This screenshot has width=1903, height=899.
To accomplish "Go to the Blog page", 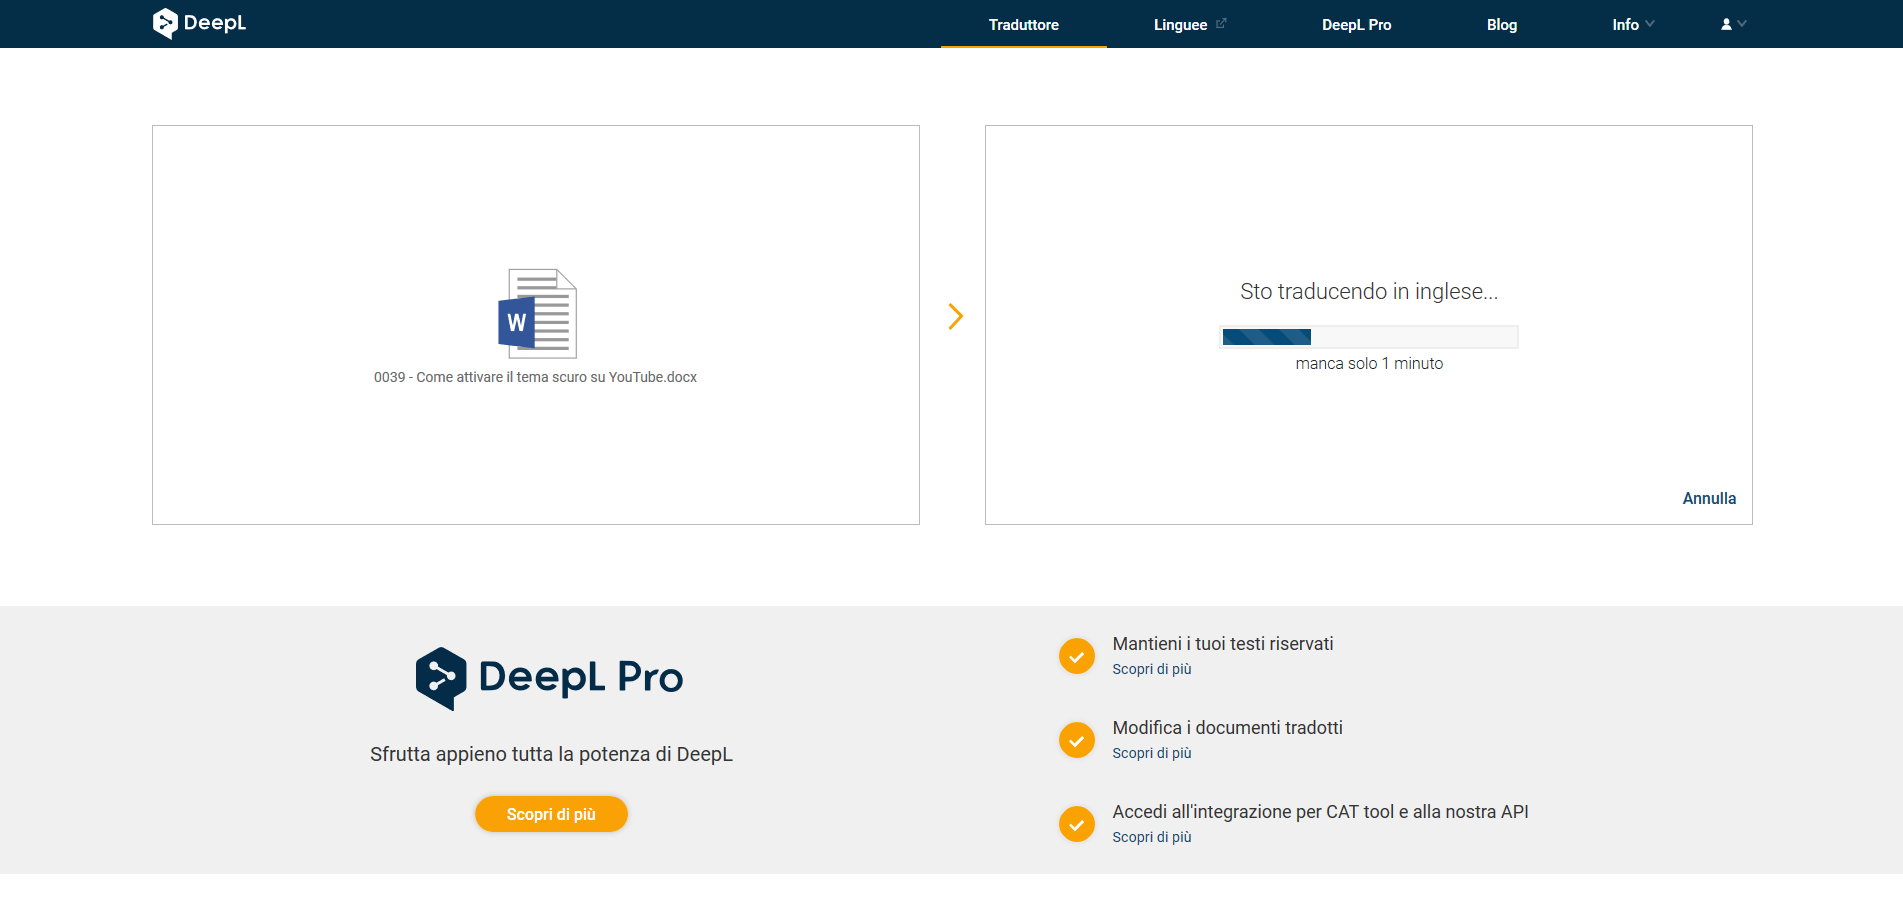I will click(x=1501, y=24).
